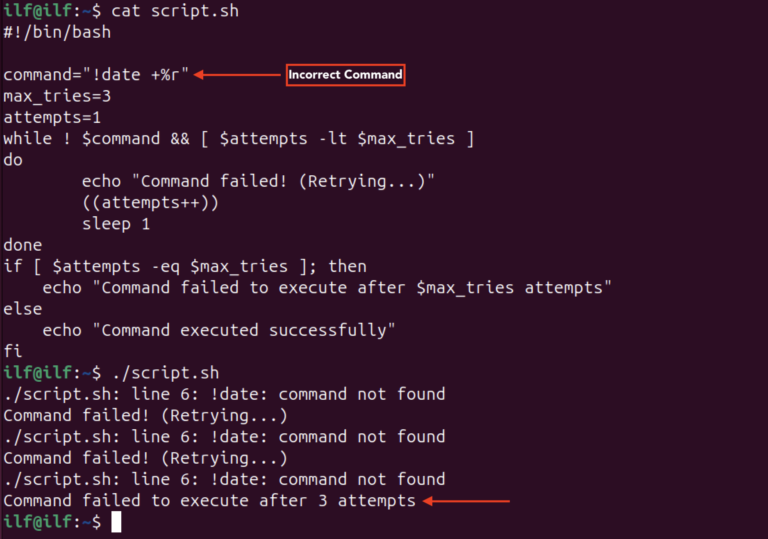Click the 'if [ $attempts -eq $max_tries ]' line
This screenshot has width=768, height=539.
click(x=185, y=267)
